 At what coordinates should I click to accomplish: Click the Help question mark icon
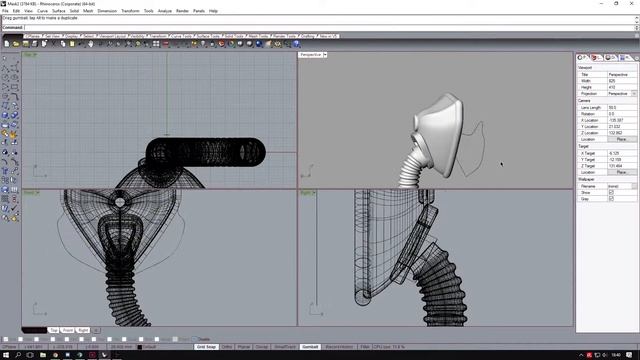tap(296, 44)
